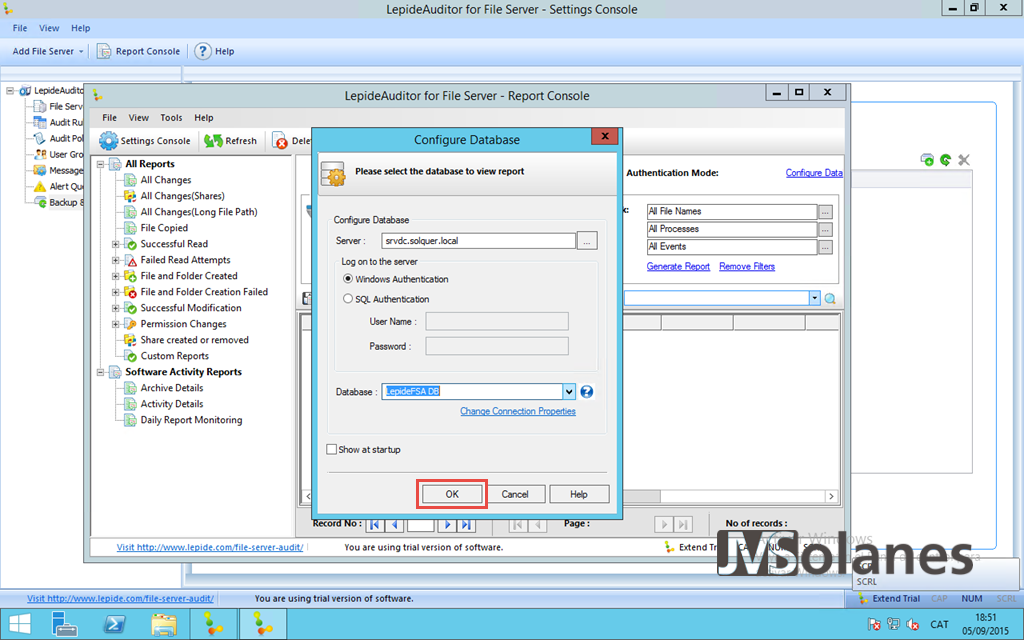Click the Server browse ellipsis button
Image resolution: width=1024 pixels, height=640 pixels.
point(587,241)
